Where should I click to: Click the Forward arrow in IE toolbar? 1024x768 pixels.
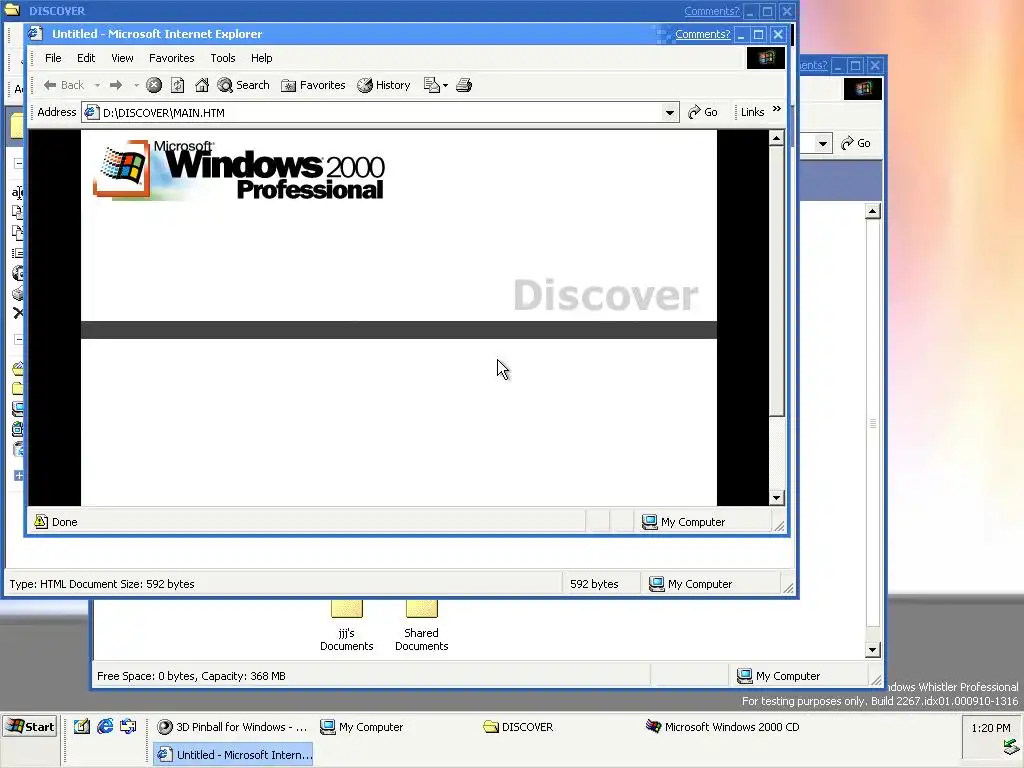116,85
